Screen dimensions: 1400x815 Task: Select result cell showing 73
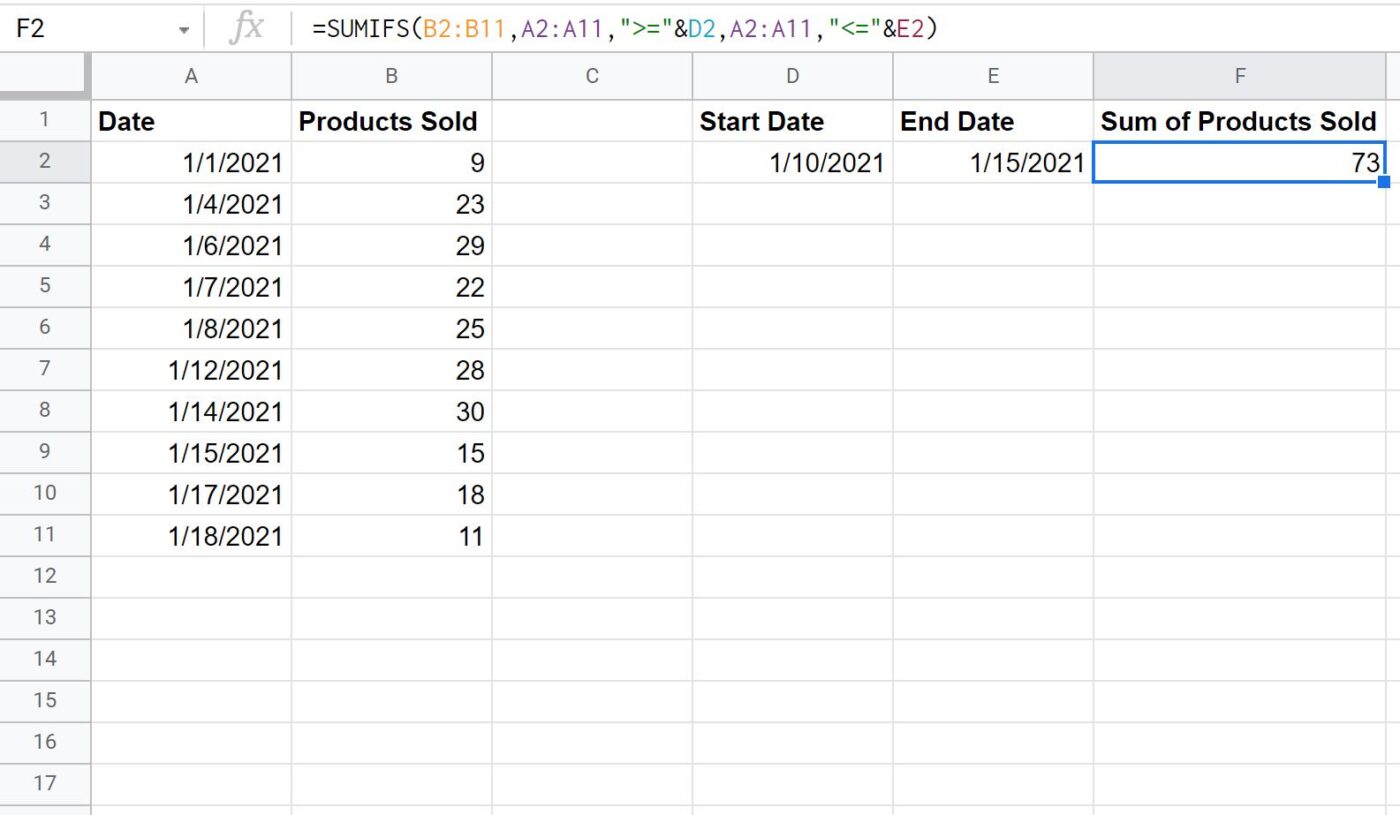1240,162
